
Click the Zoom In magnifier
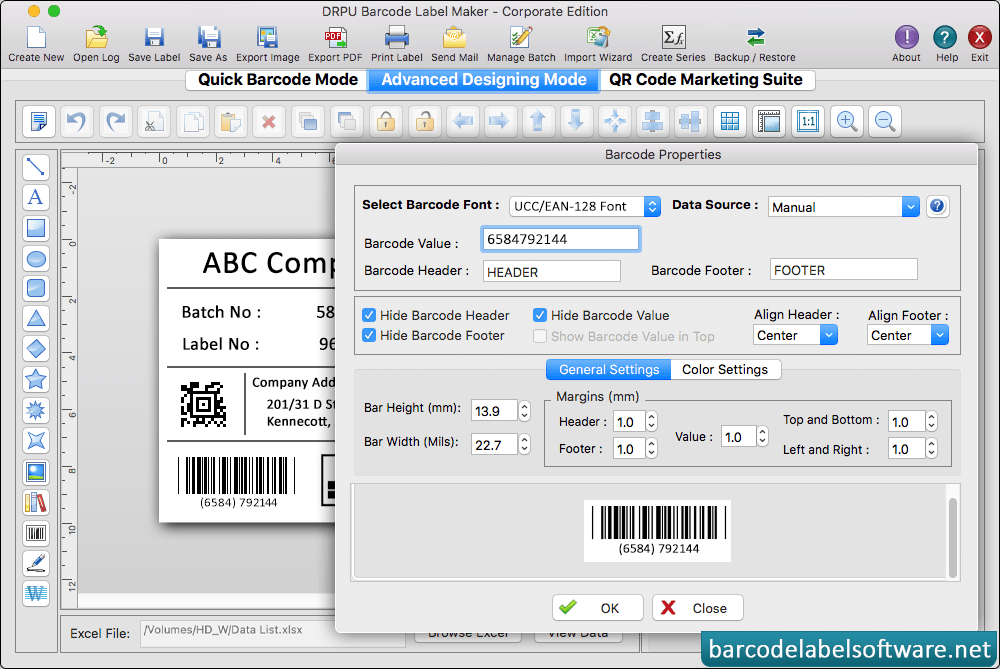846,121
